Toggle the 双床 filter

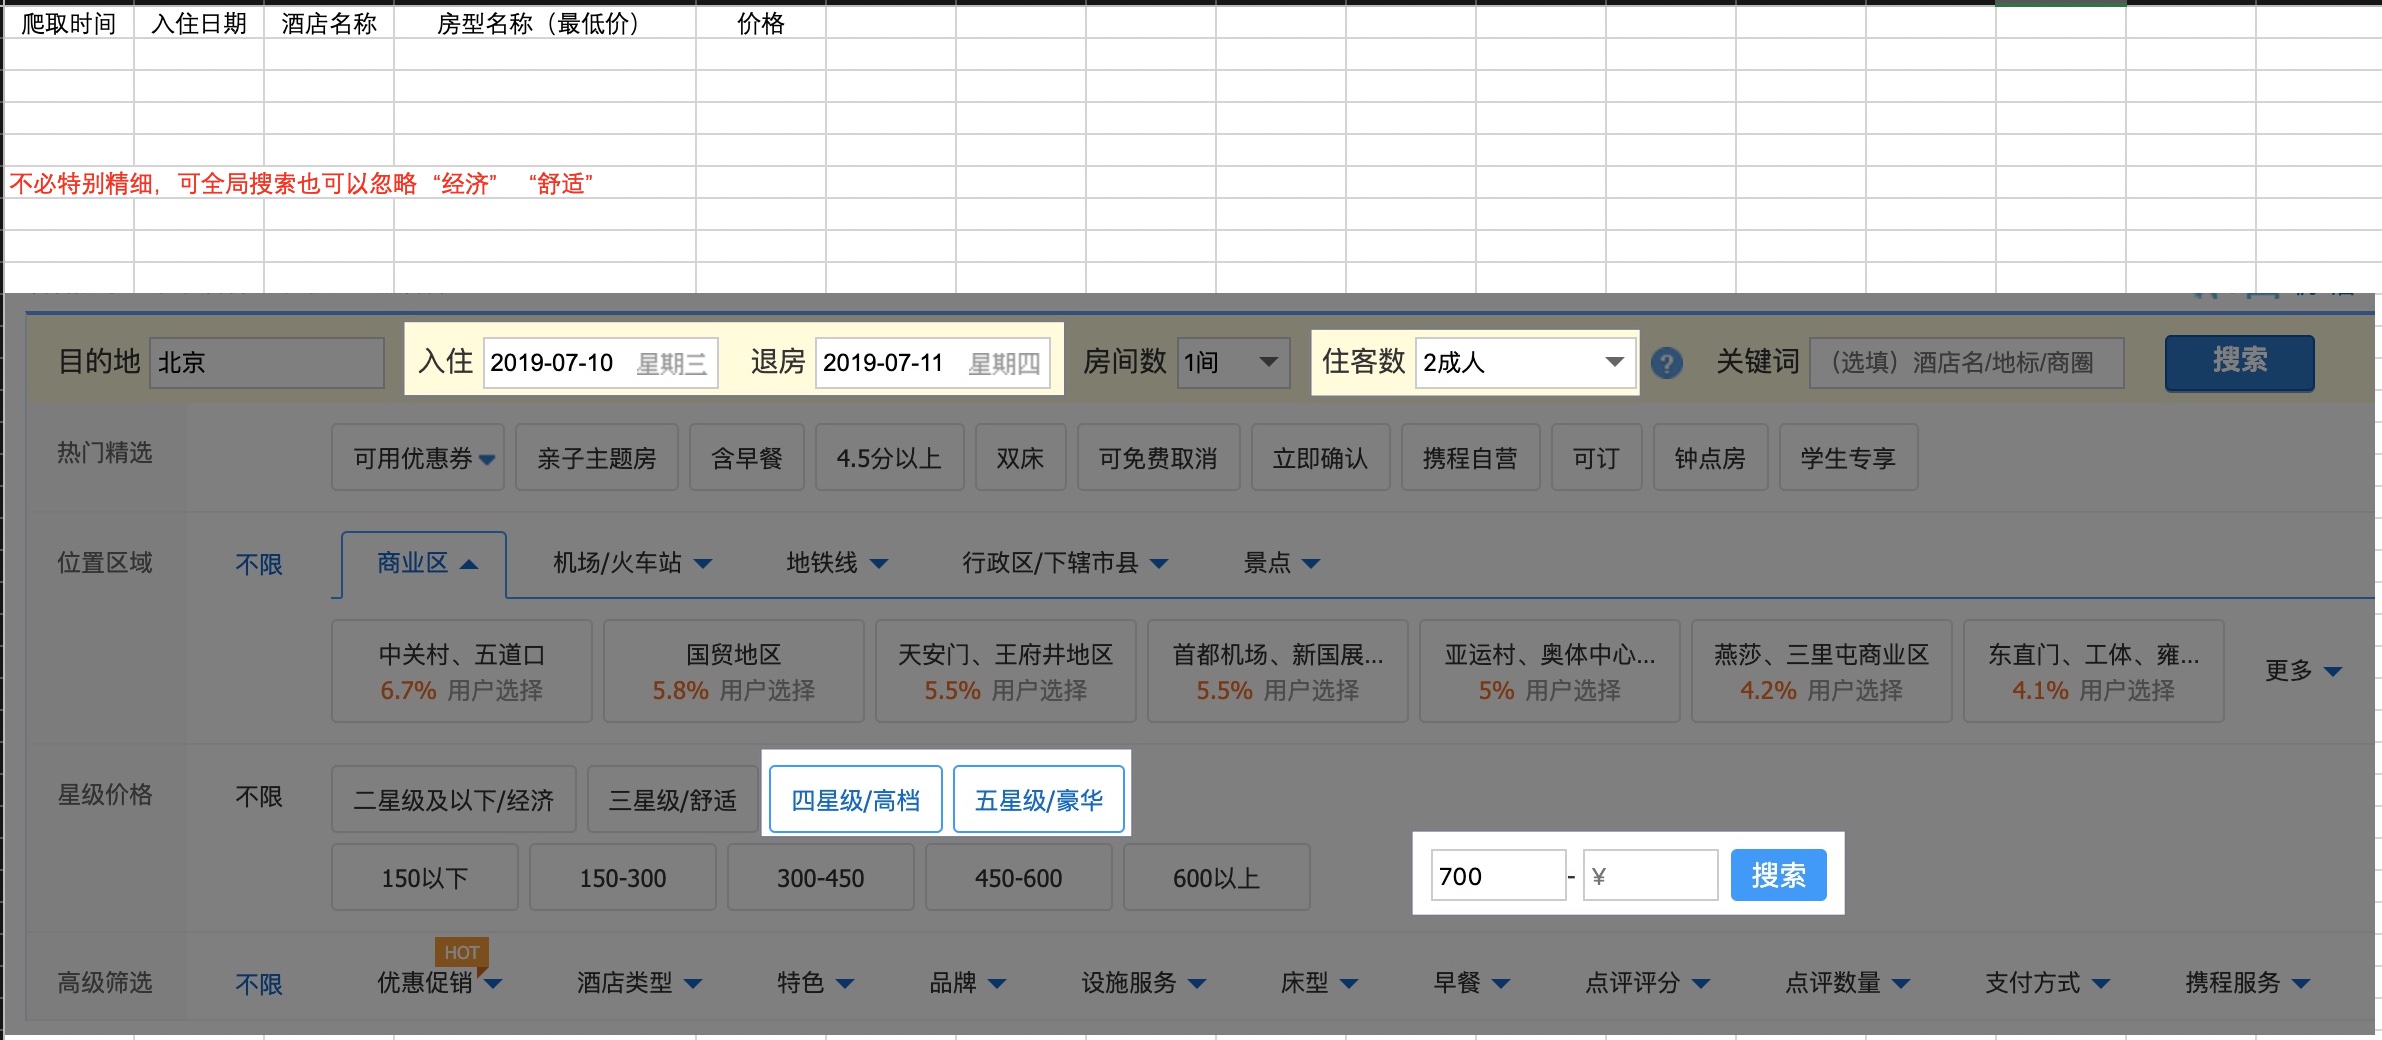coord(1021,458)
